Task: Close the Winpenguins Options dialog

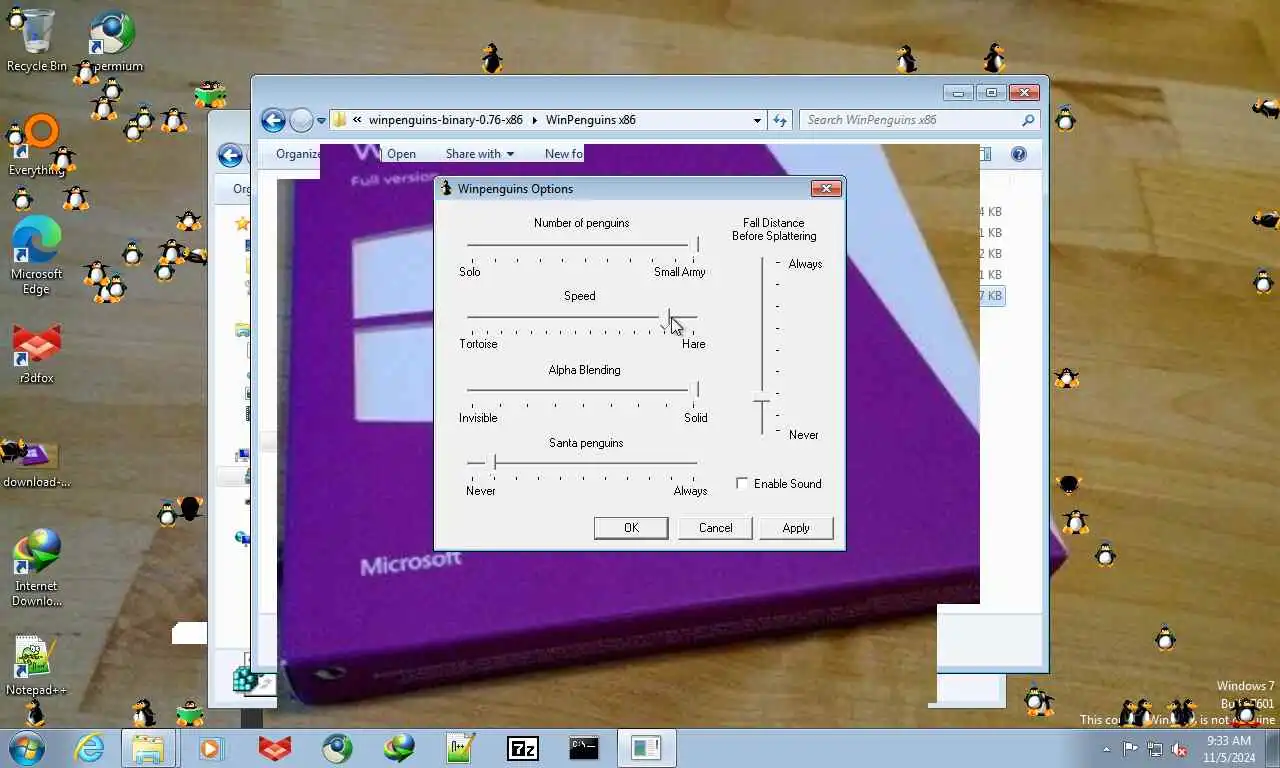Action: click(x=826, y=188)
